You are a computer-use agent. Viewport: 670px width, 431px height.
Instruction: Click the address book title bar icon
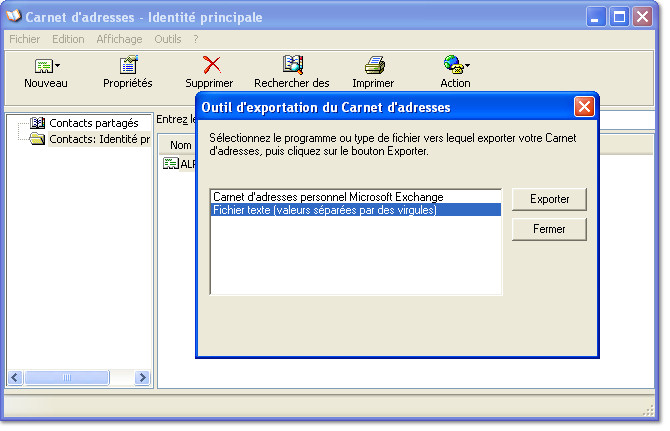click(x=14, y=17)
